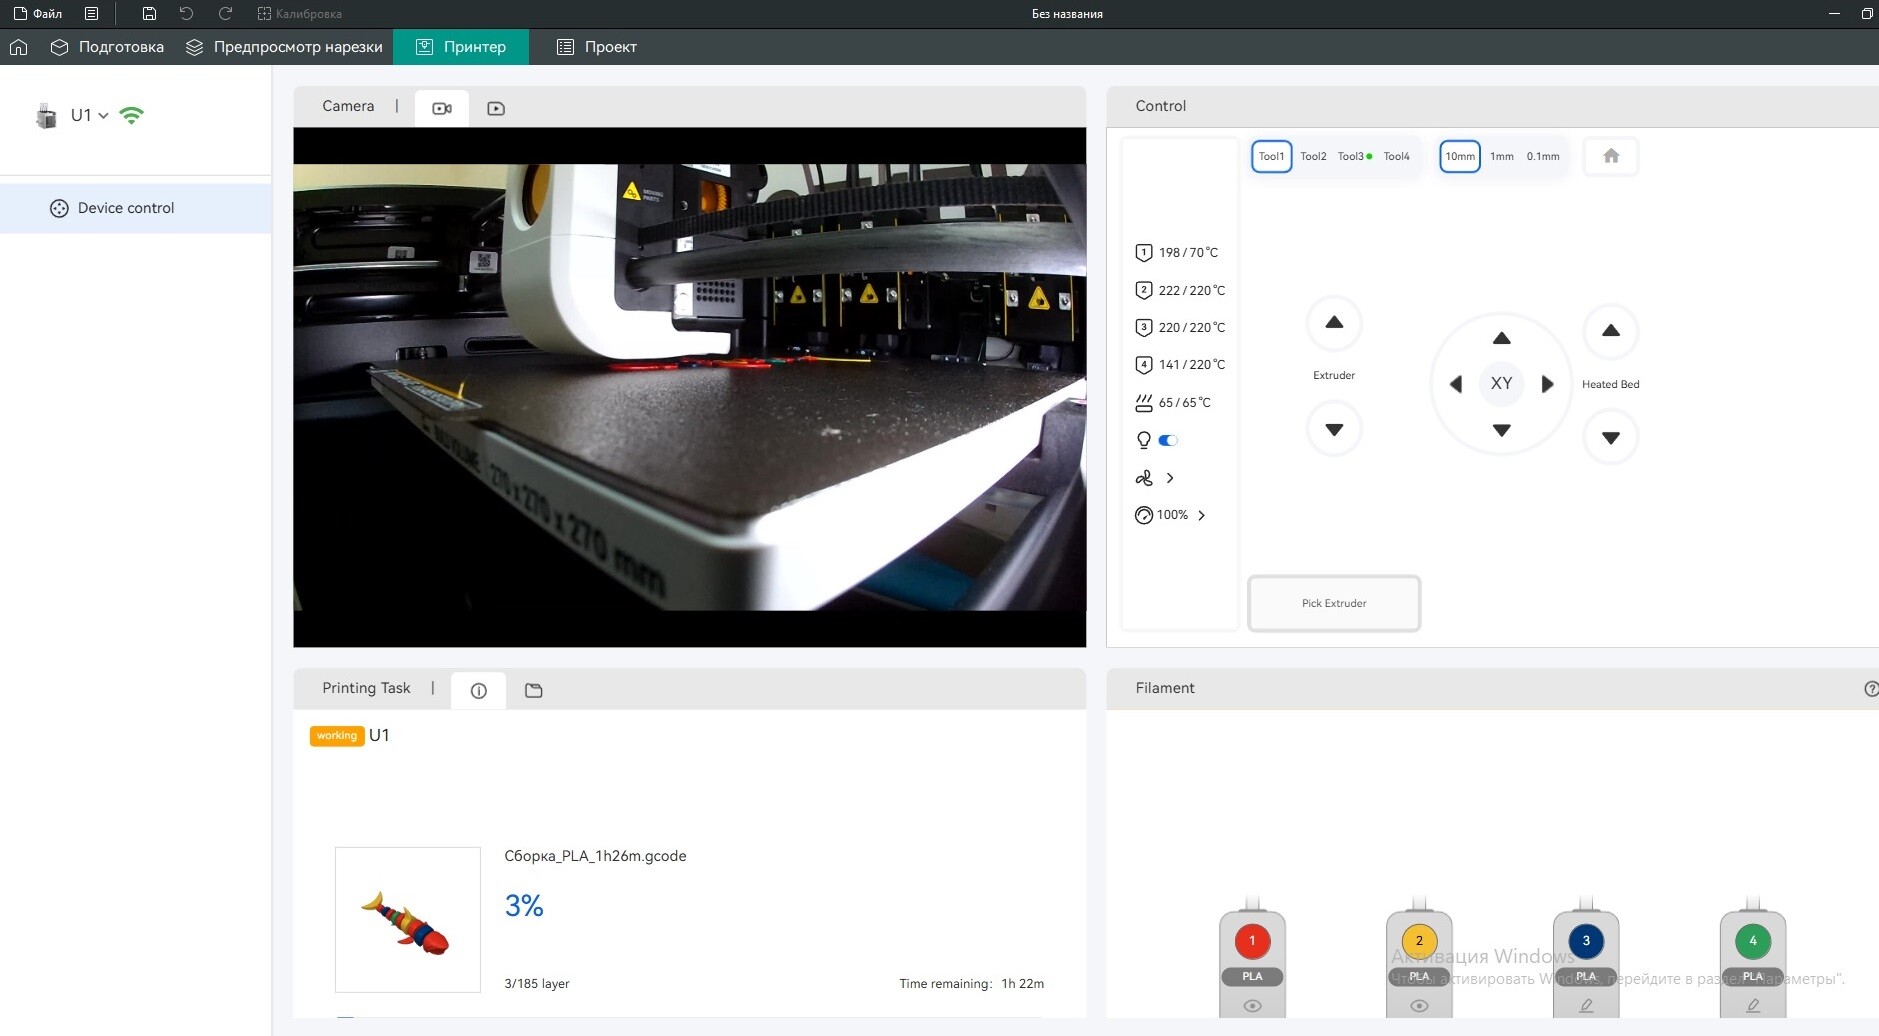The width and height of the screenshot is (1879, 1036).
Task: Open the camera live view icon
Action: click(442, 108)
